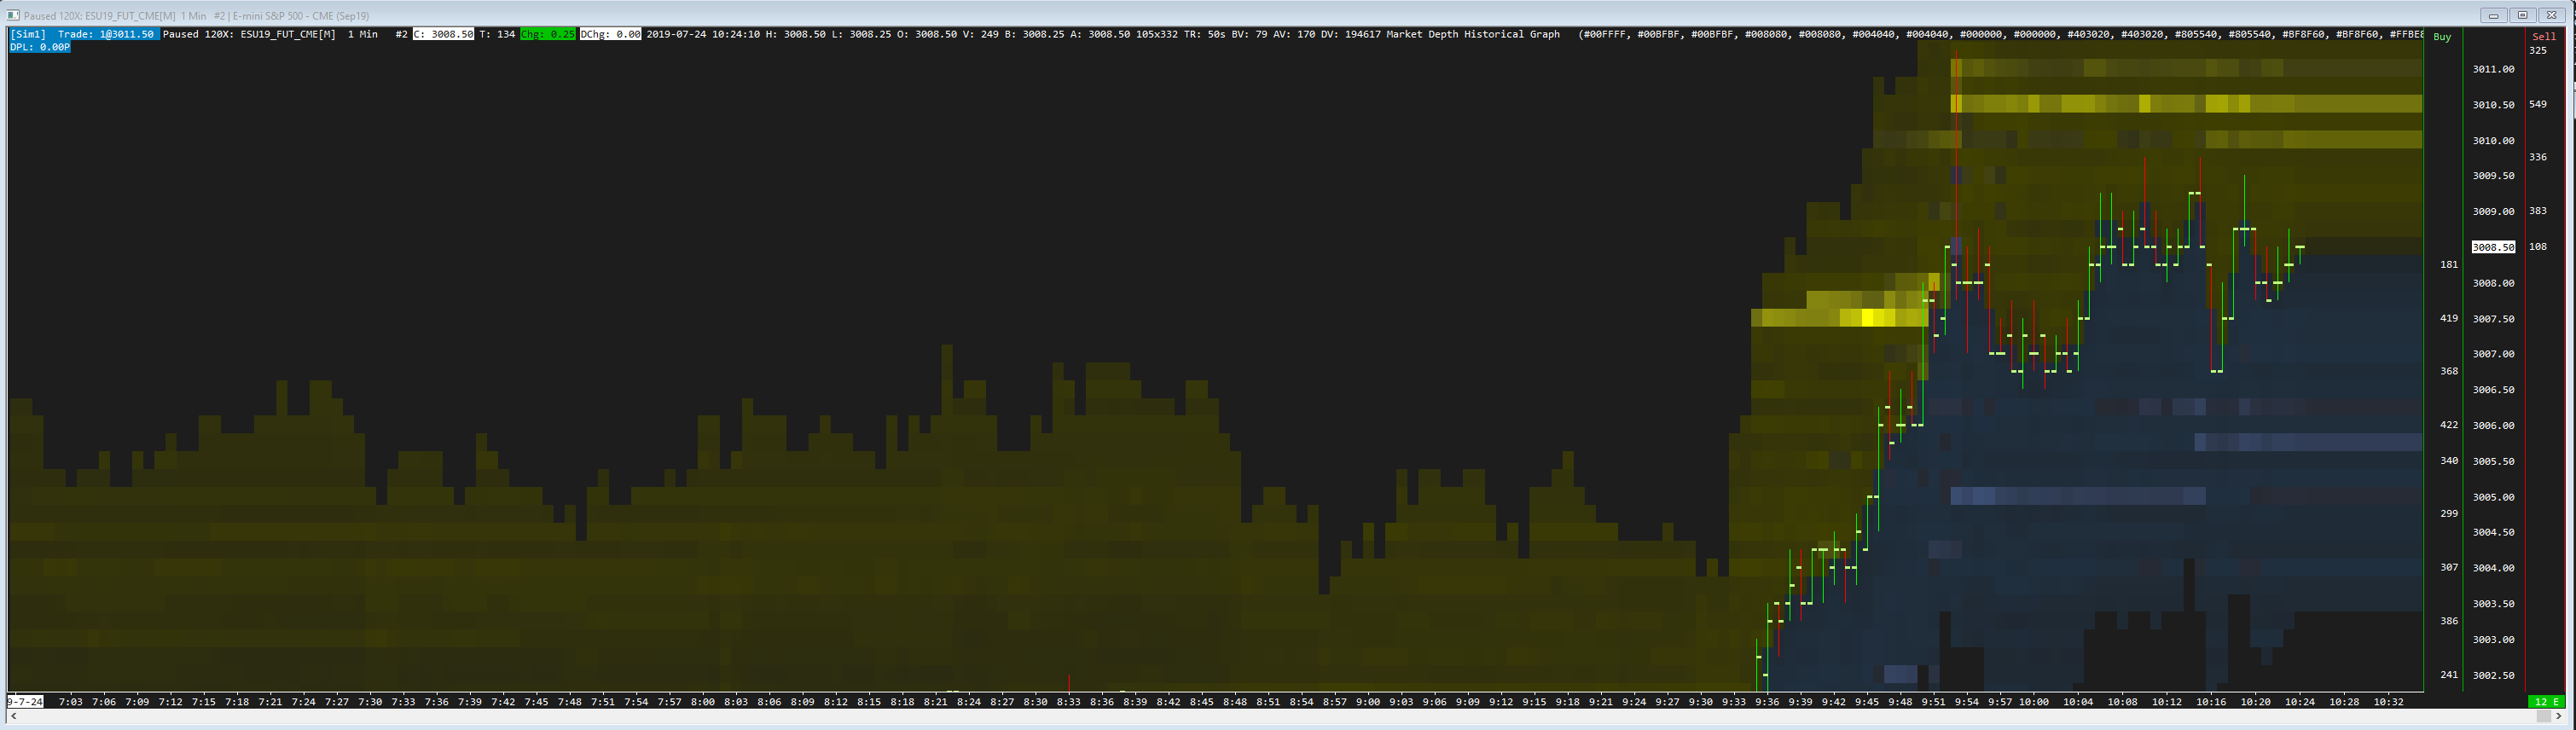
Task: Click the 3004.50 price level
Action: (2493, 532)
